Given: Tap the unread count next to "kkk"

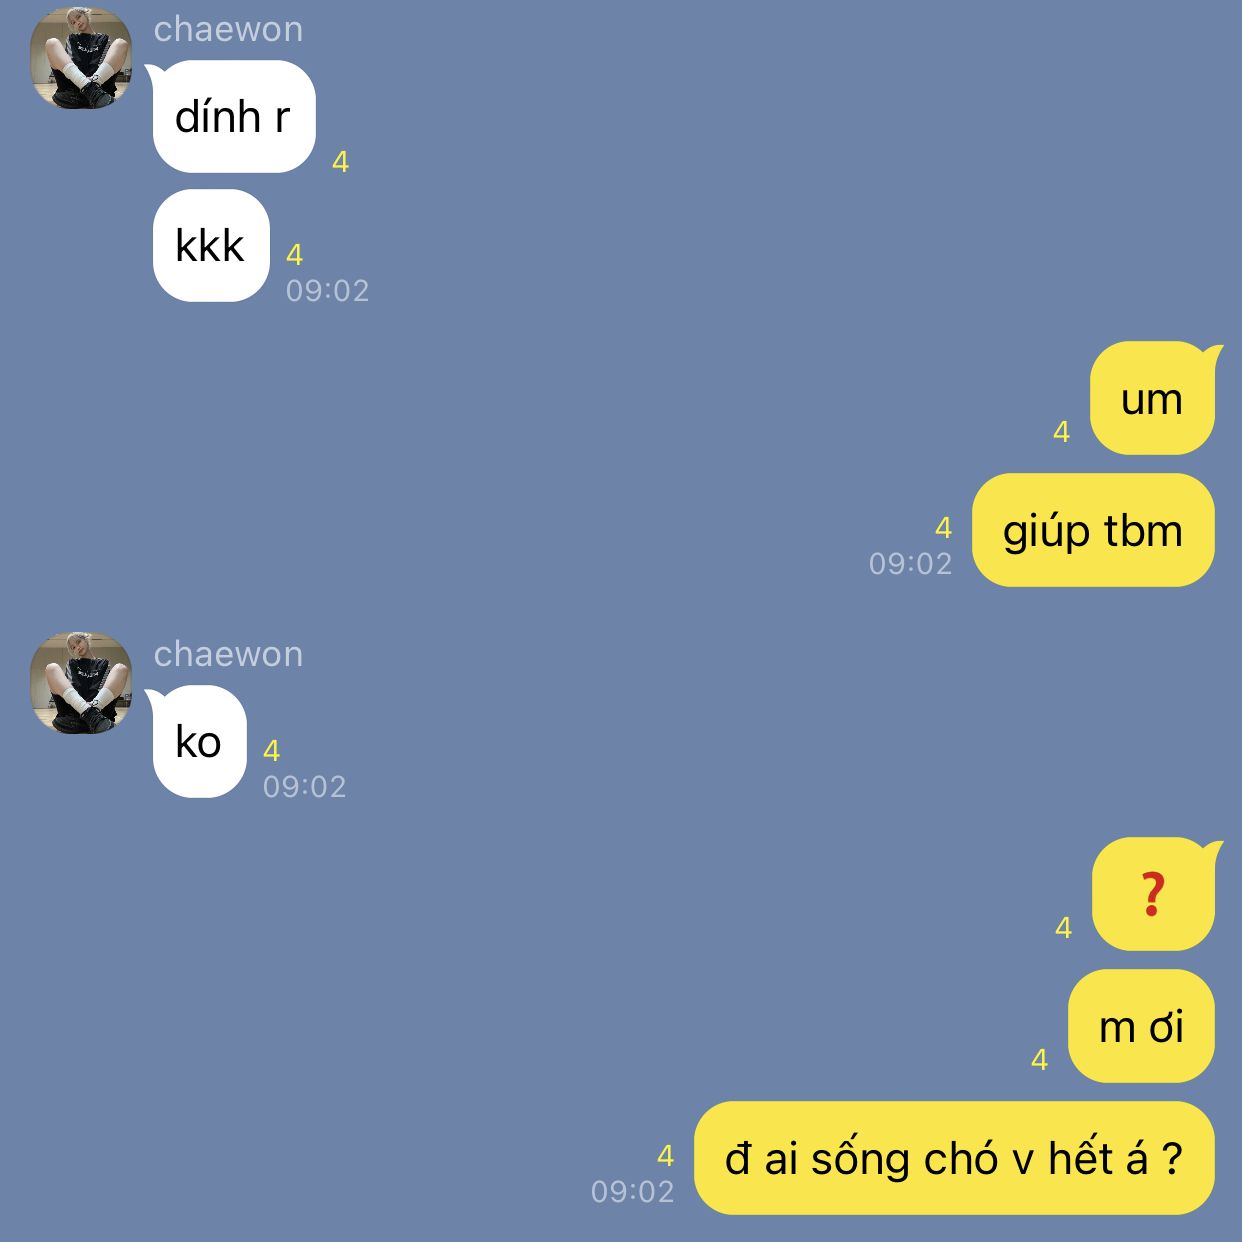Looking at the screenshot, I should (294, 255).
